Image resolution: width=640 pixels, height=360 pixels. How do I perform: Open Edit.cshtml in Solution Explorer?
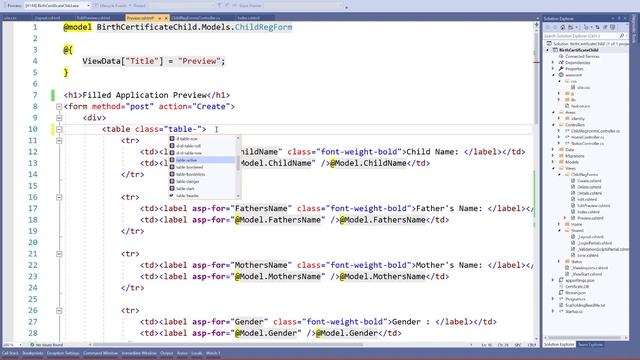[x=587, y=200]
